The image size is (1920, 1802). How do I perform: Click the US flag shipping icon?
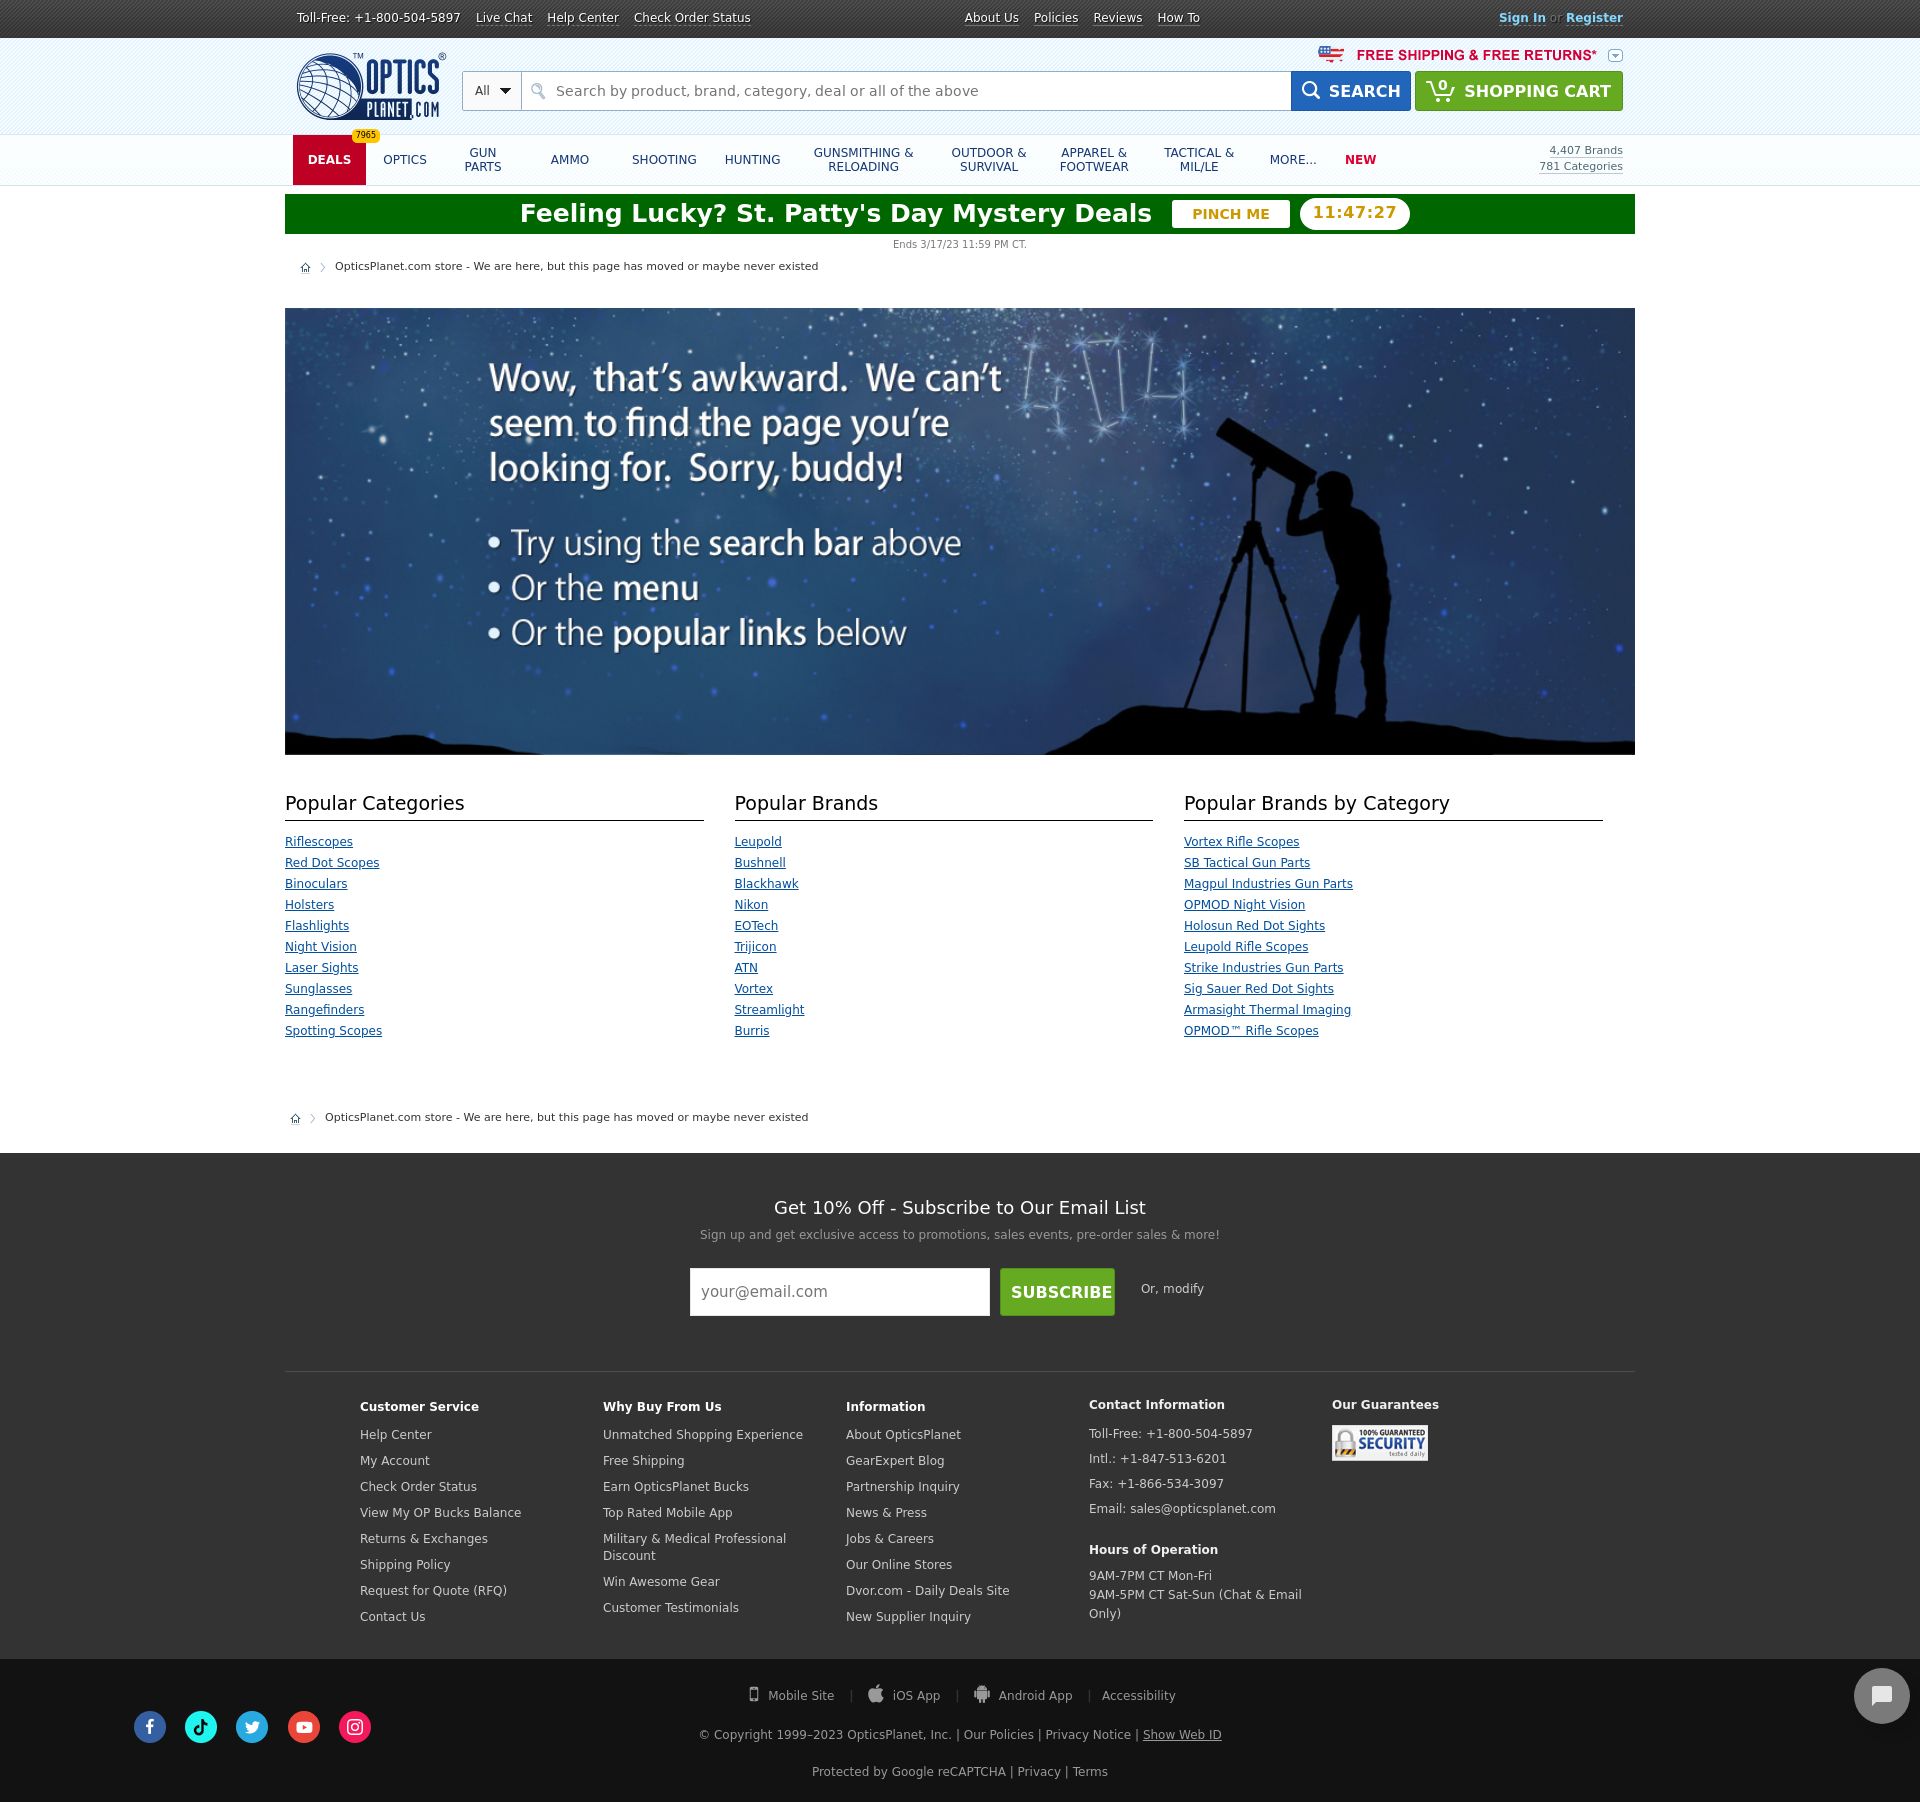pos(1331,54)
